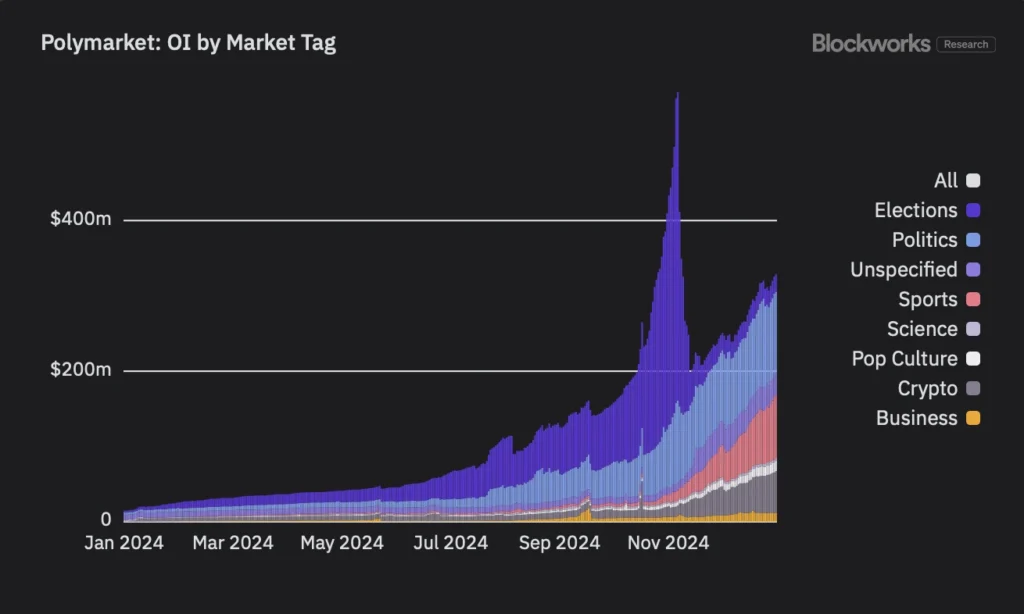Click the Politics legend color swatch
The height and width of the screenshot is (614, 1024).
tap(973, 240)
